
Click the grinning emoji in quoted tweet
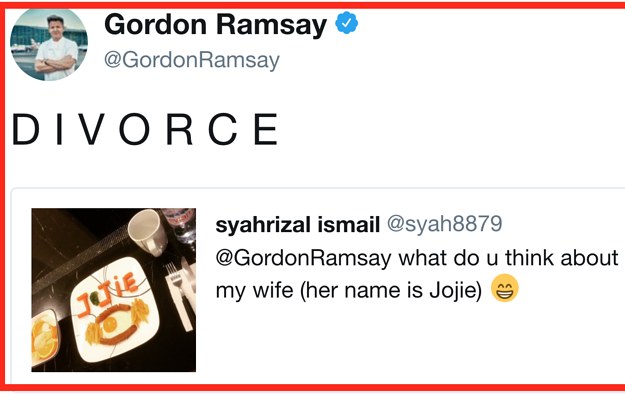click(505, 288)
